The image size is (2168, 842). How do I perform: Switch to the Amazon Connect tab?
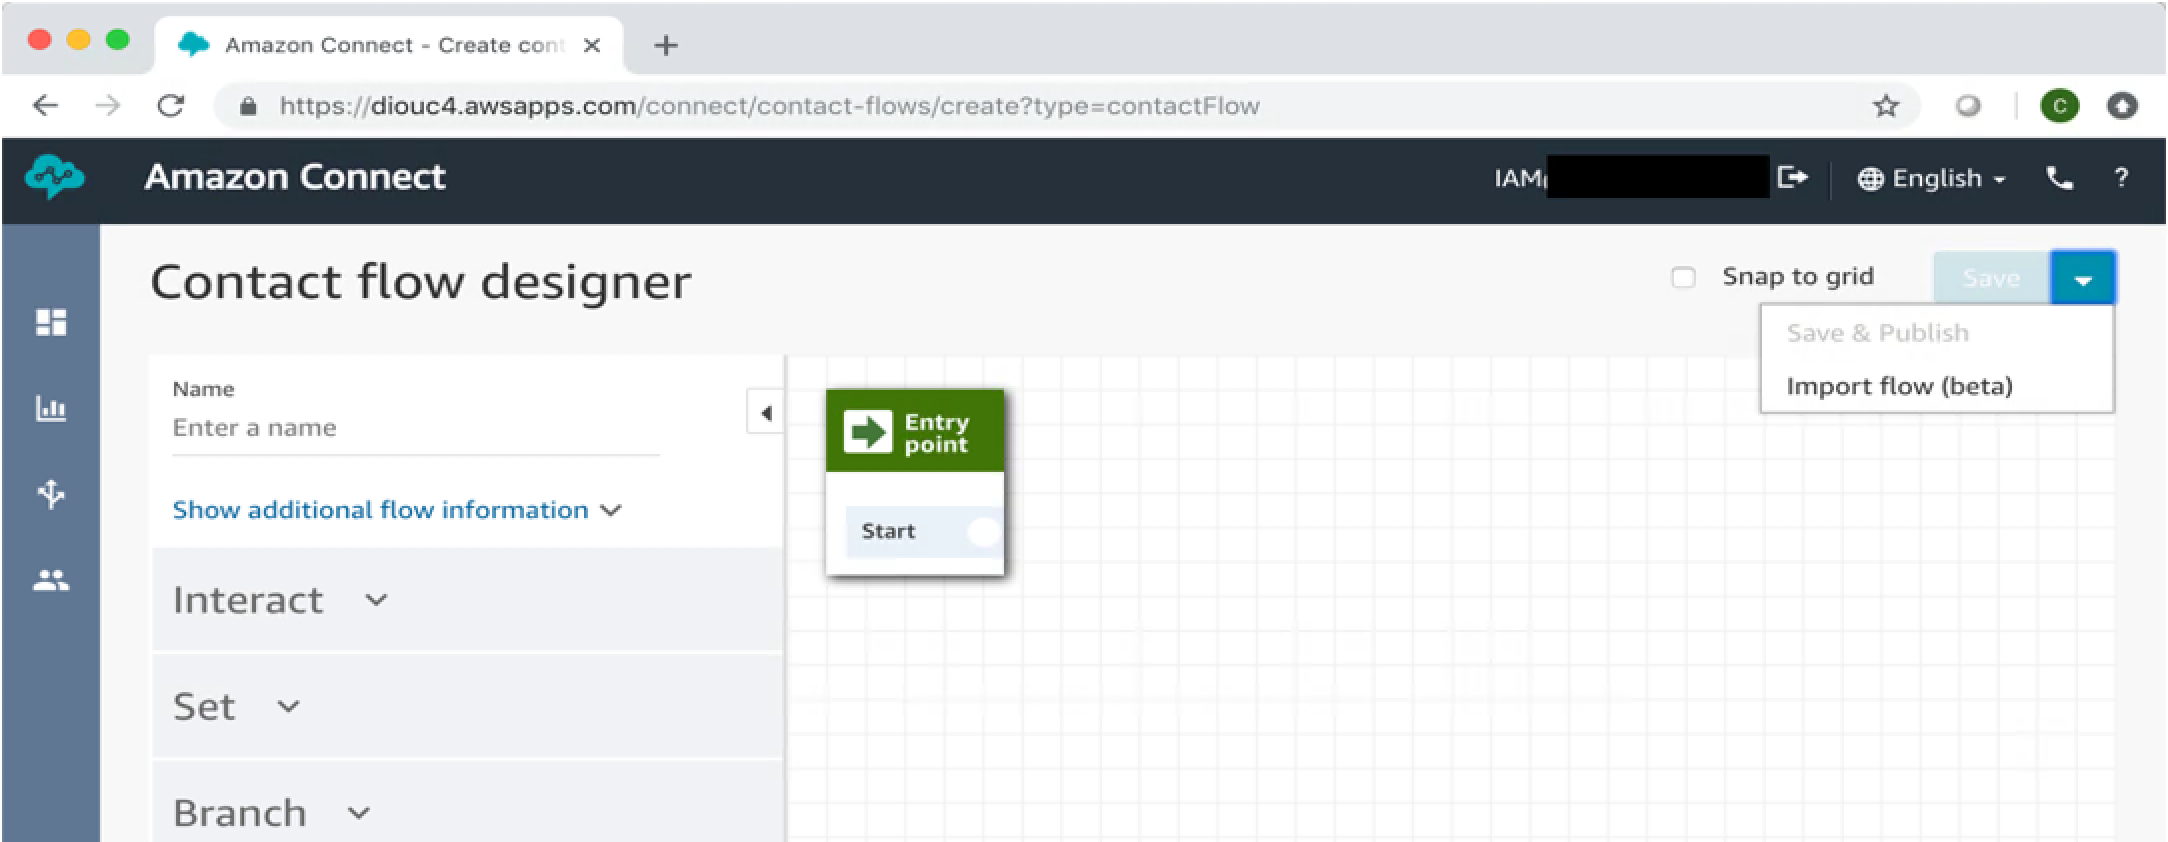point(390,45)
